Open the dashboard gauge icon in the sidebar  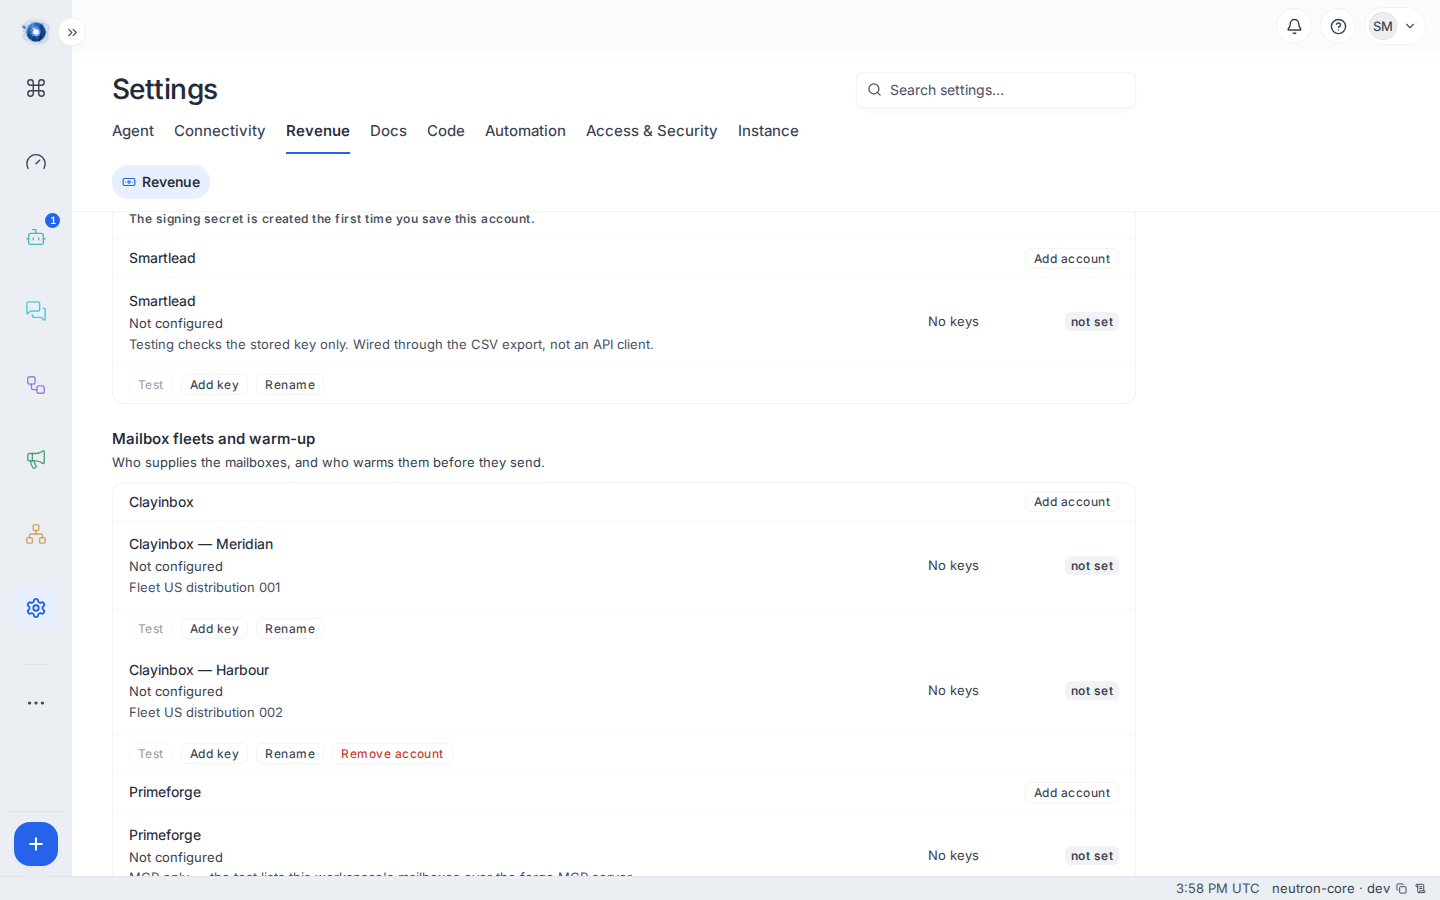[36, 162]
